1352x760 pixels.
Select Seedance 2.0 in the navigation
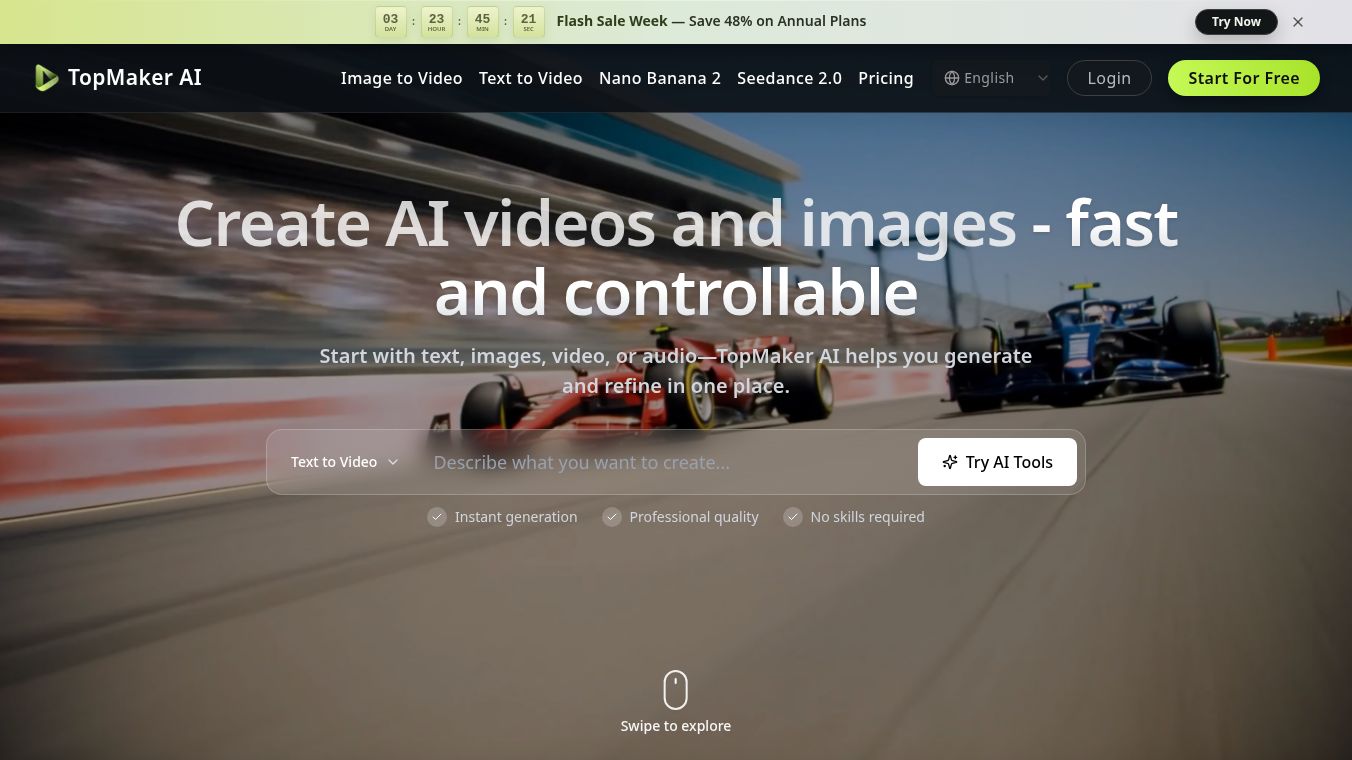tap(789, 78)
